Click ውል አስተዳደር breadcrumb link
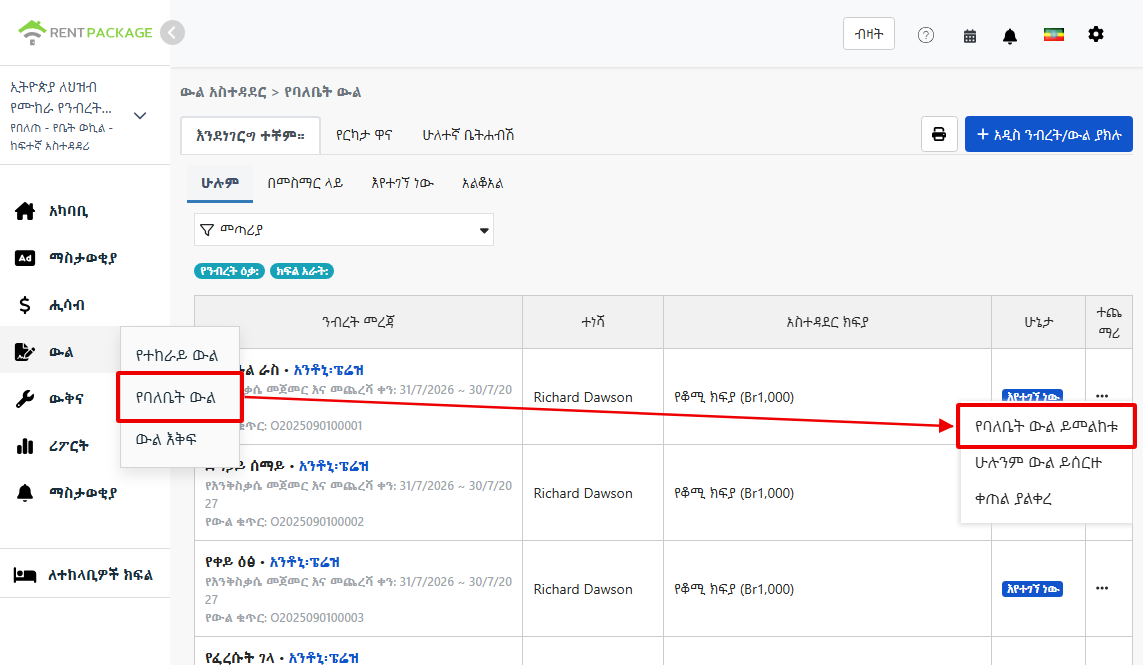This screenshot has width=1143, height=665. 223,93
